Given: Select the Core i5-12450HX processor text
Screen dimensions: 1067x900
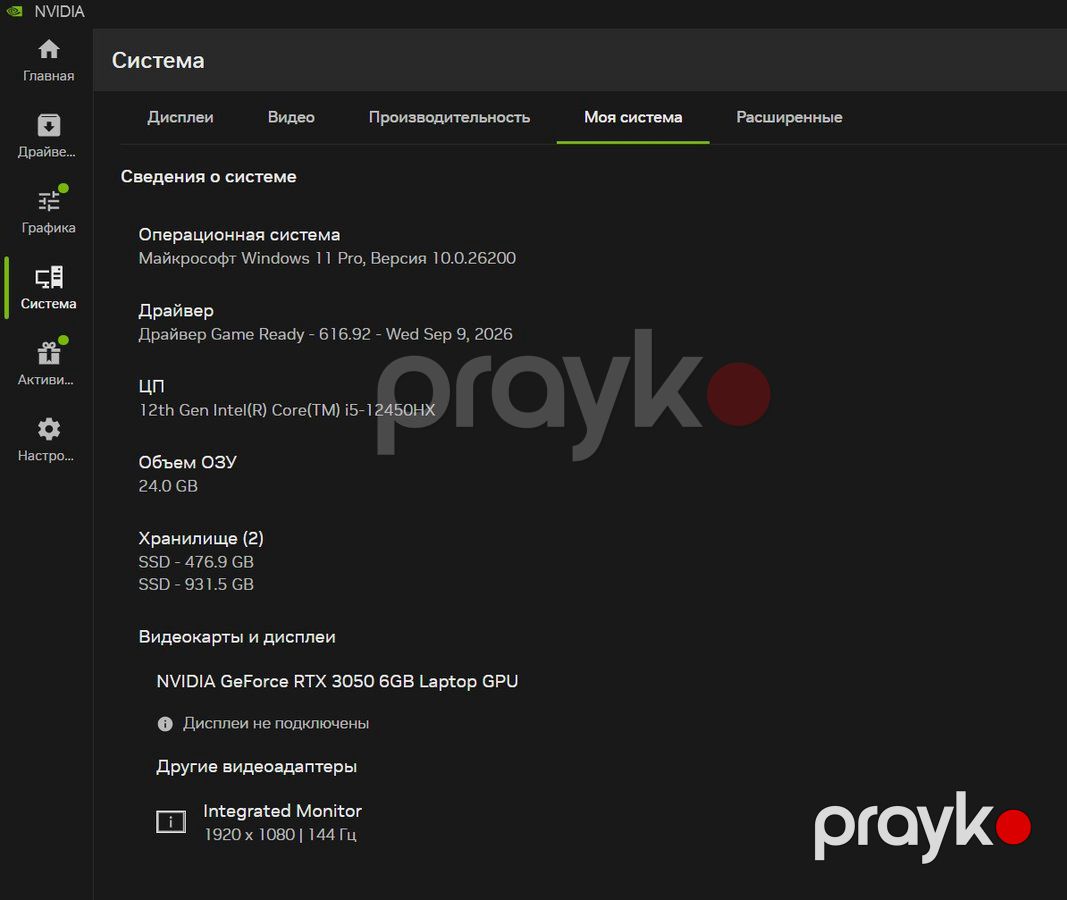Looking at the screenshot, I should (287, 410).
